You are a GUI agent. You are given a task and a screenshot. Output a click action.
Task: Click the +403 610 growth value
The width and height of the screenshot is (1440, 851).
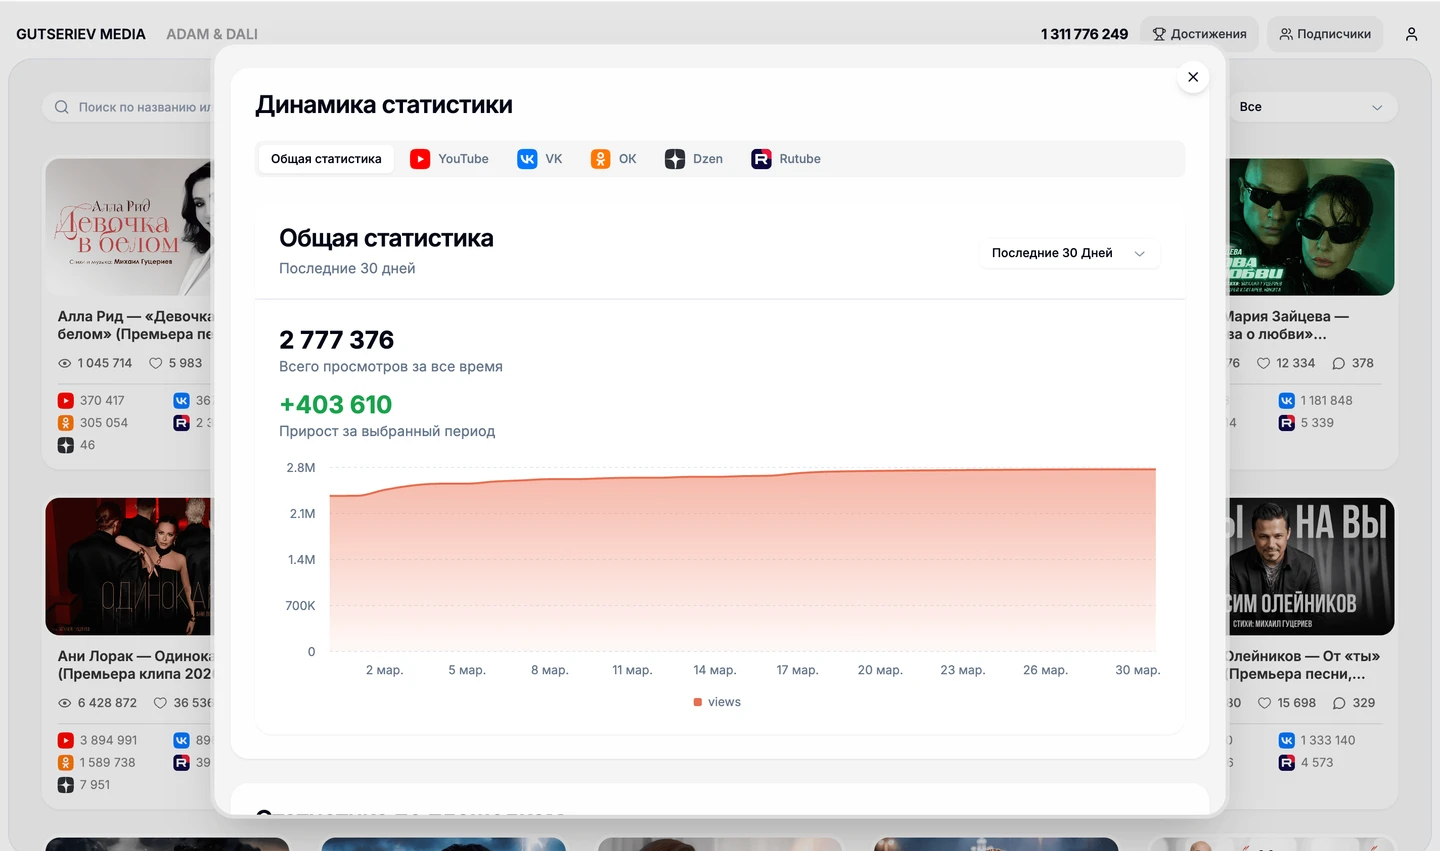[x=336, y=405]
